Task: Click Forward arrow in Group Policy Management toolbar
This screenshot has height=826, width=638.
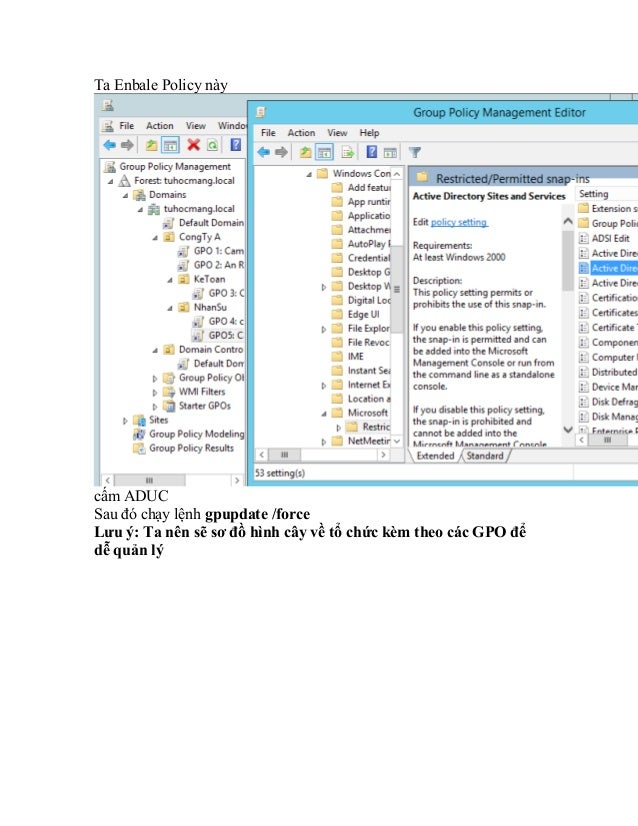Action: [127, 145]
